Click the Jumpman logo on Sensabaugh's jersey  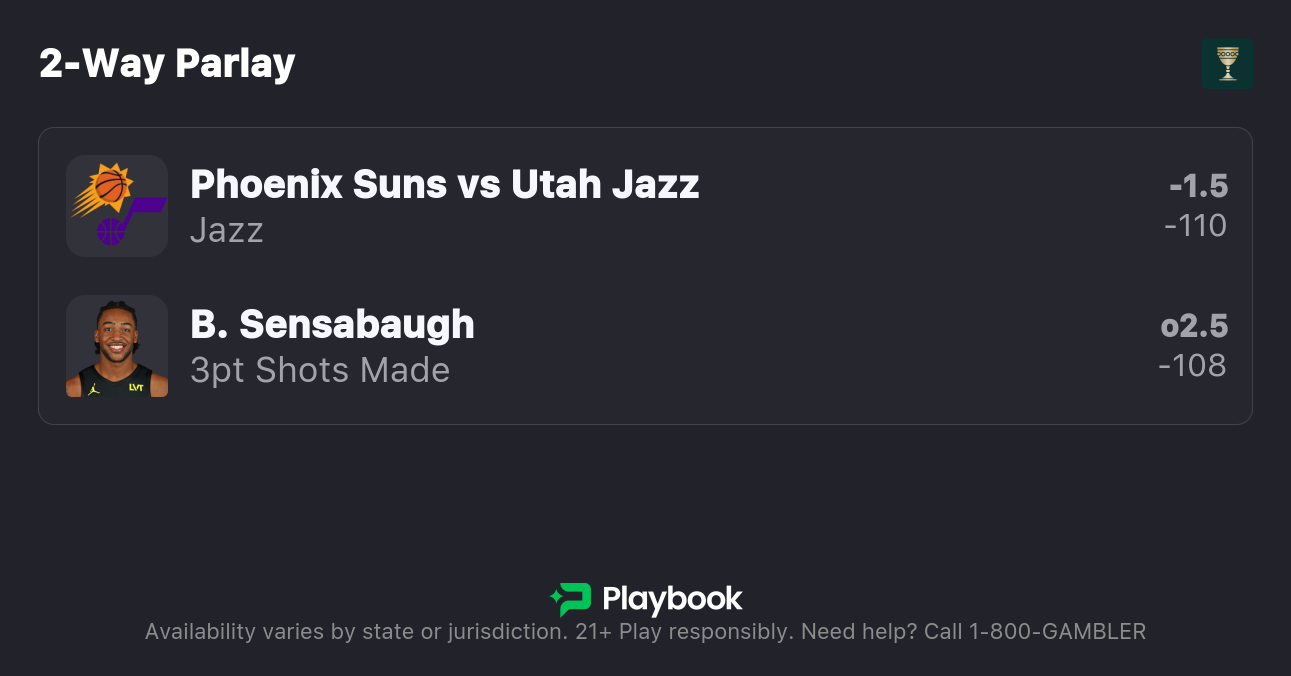[94, 387]
